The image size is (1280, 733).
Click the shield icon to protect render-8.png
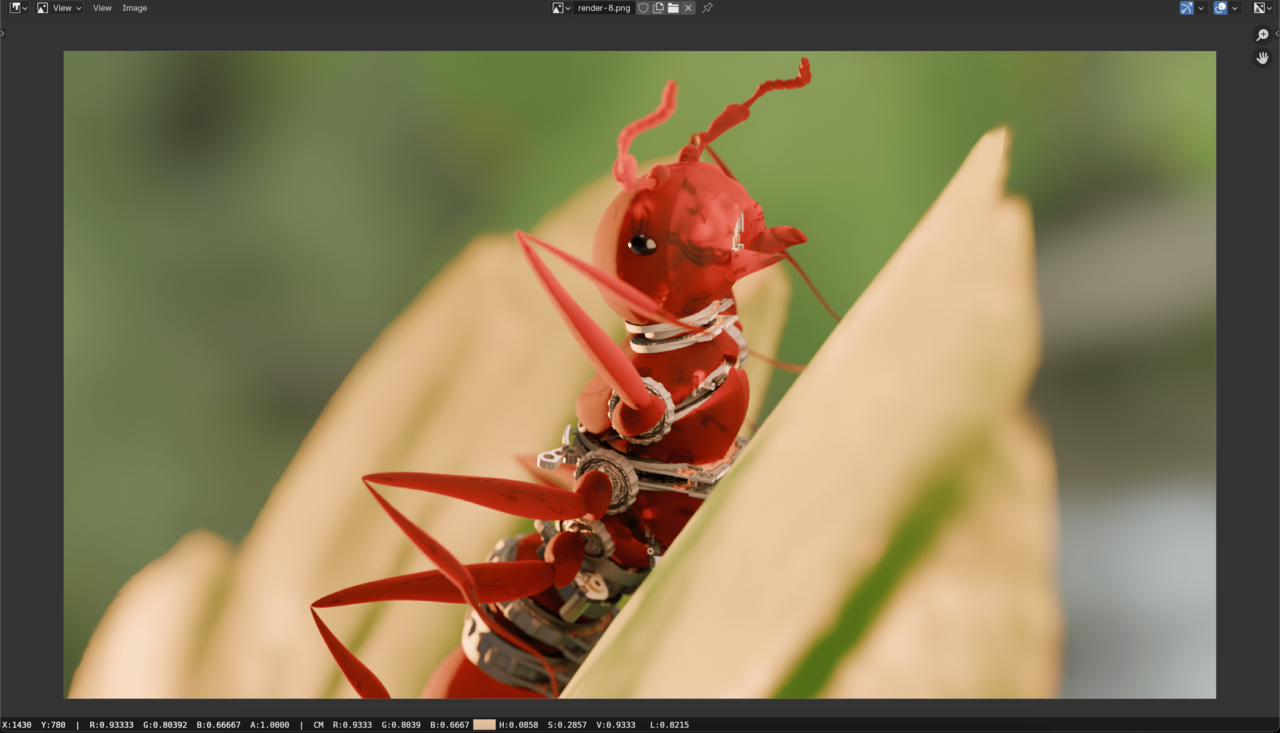(x=643, y=8)
